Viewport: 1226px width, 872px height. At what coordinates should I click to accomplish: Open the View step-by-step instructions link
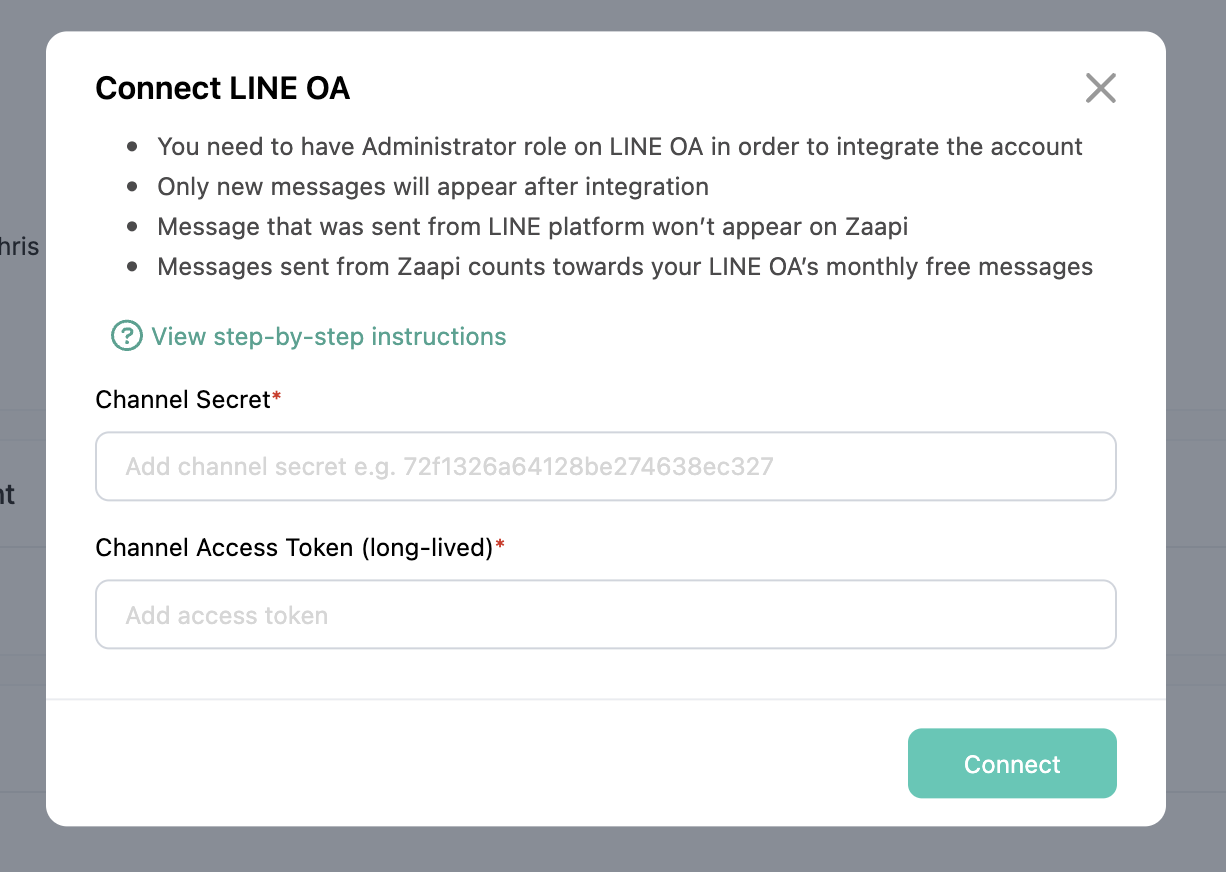(328, 337)
